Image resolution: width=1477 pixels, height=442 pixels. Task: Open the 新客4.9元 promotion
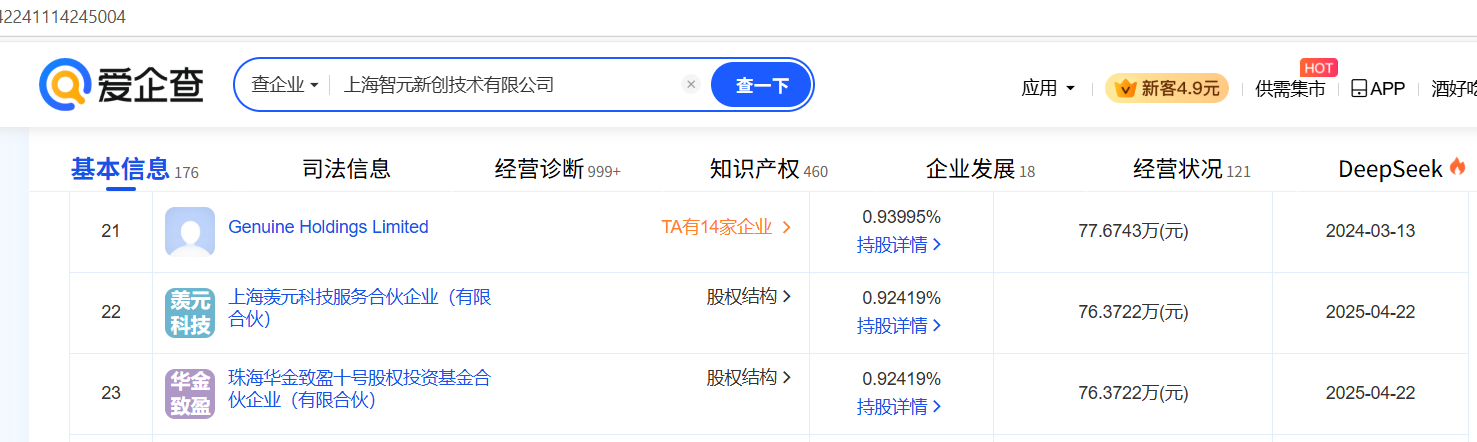click(x=1167, y=88)
